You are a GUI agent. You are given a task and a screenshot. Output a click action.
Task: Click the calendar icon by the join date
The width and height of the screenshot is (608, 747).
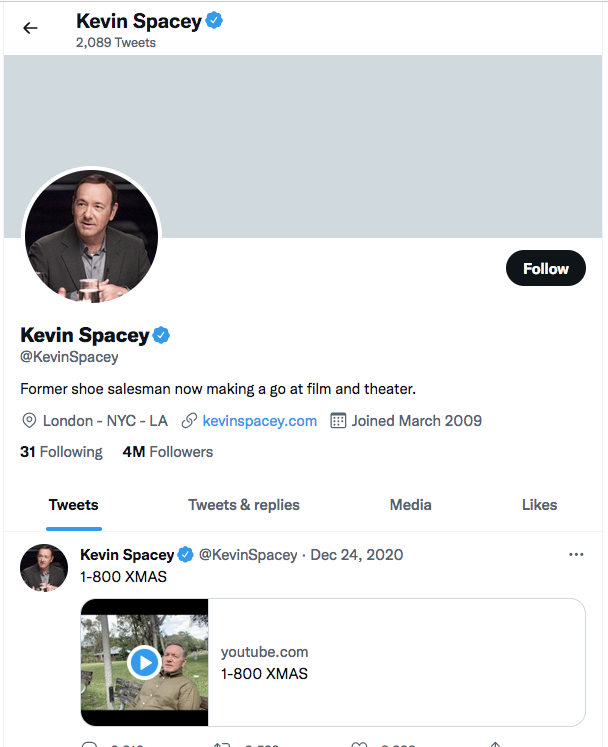(x=338, y=421)
